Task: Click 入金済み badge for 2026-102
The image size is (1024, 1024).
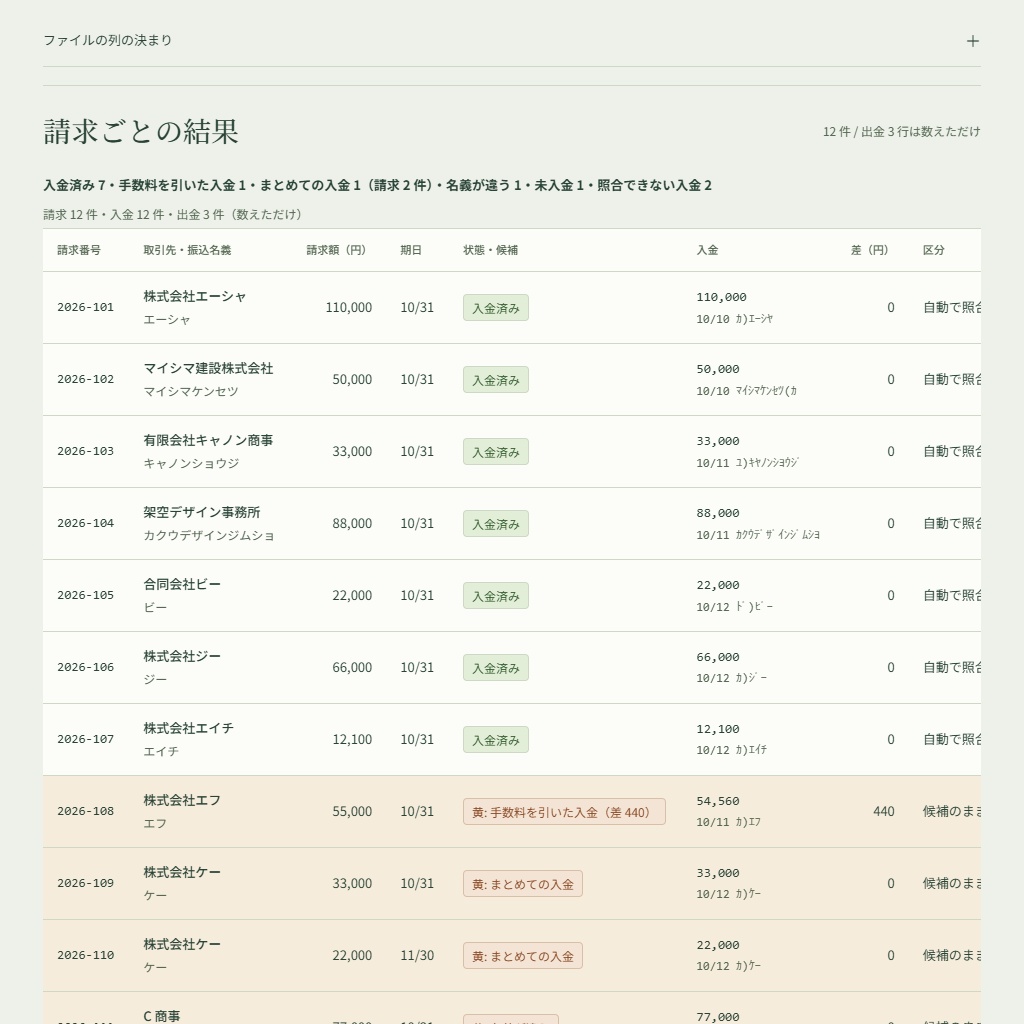Action: click(496, 380)
